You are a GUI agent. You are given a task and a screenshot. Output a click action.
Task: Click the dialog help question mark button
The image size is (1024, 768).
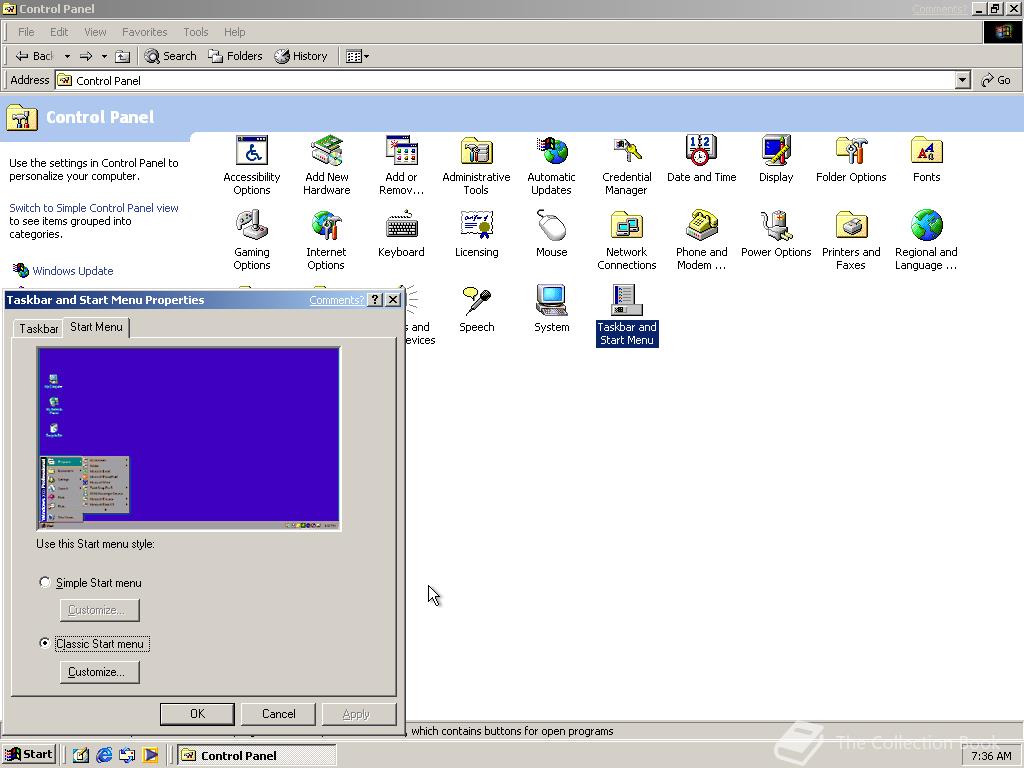[375, 300]
